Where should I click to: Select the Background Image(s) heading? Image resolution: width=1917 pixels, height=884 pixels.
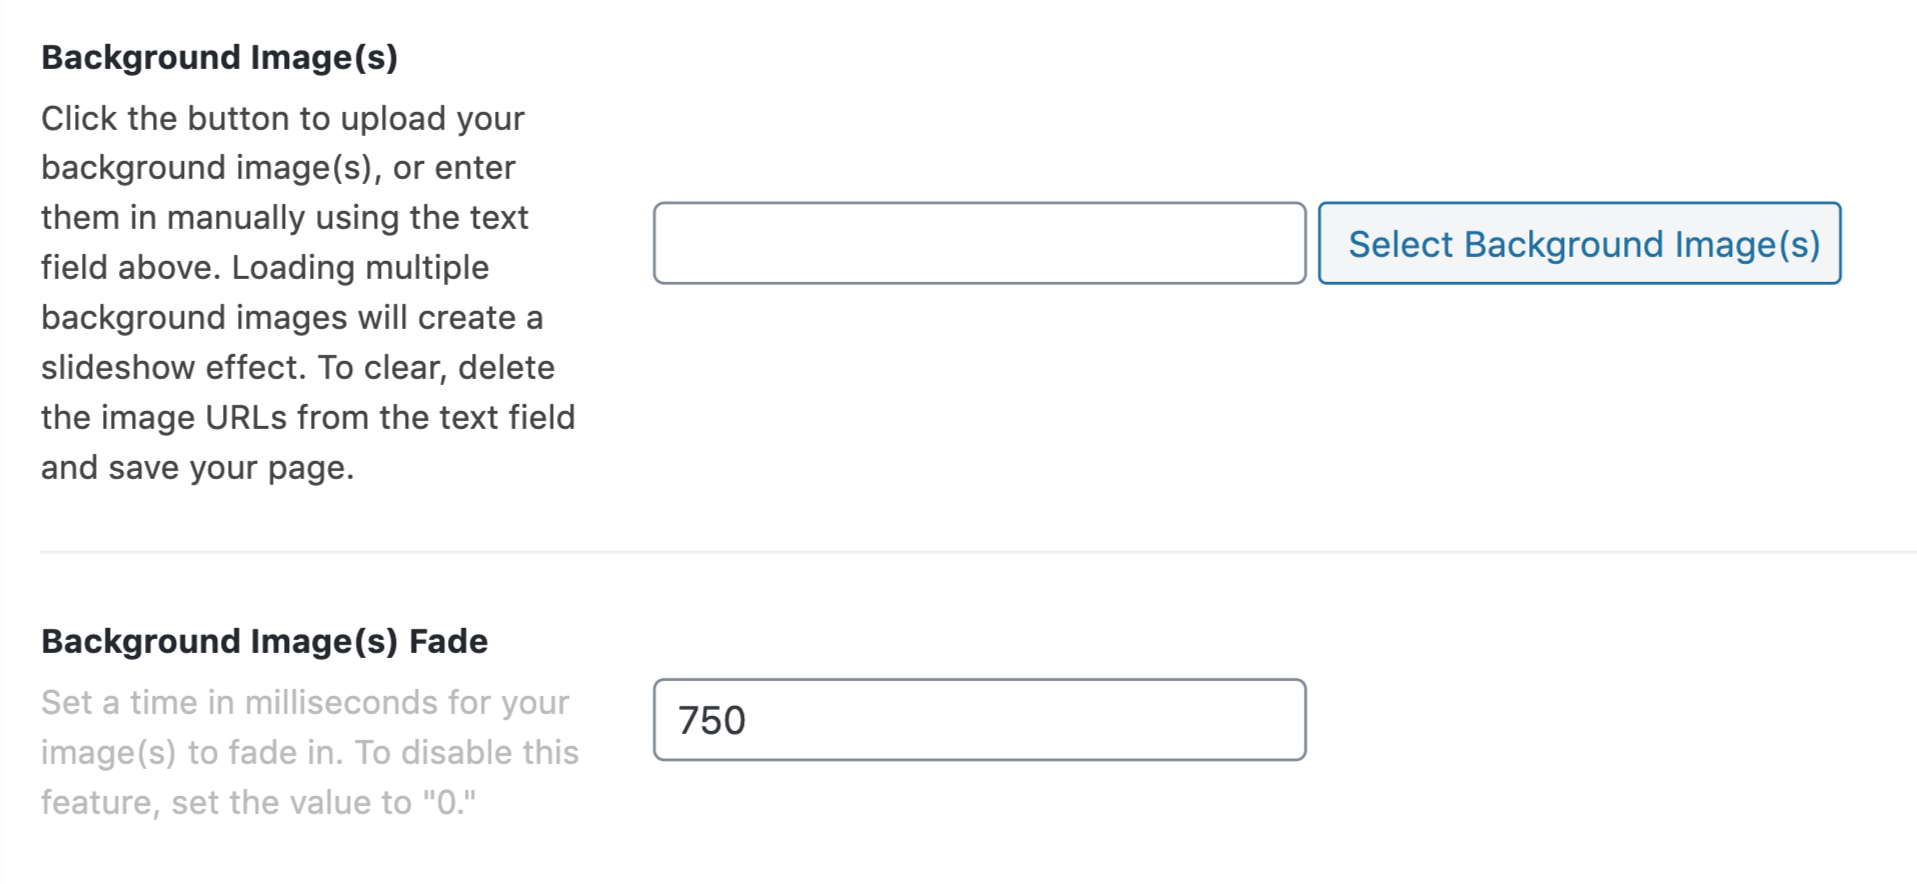[220, 57]
